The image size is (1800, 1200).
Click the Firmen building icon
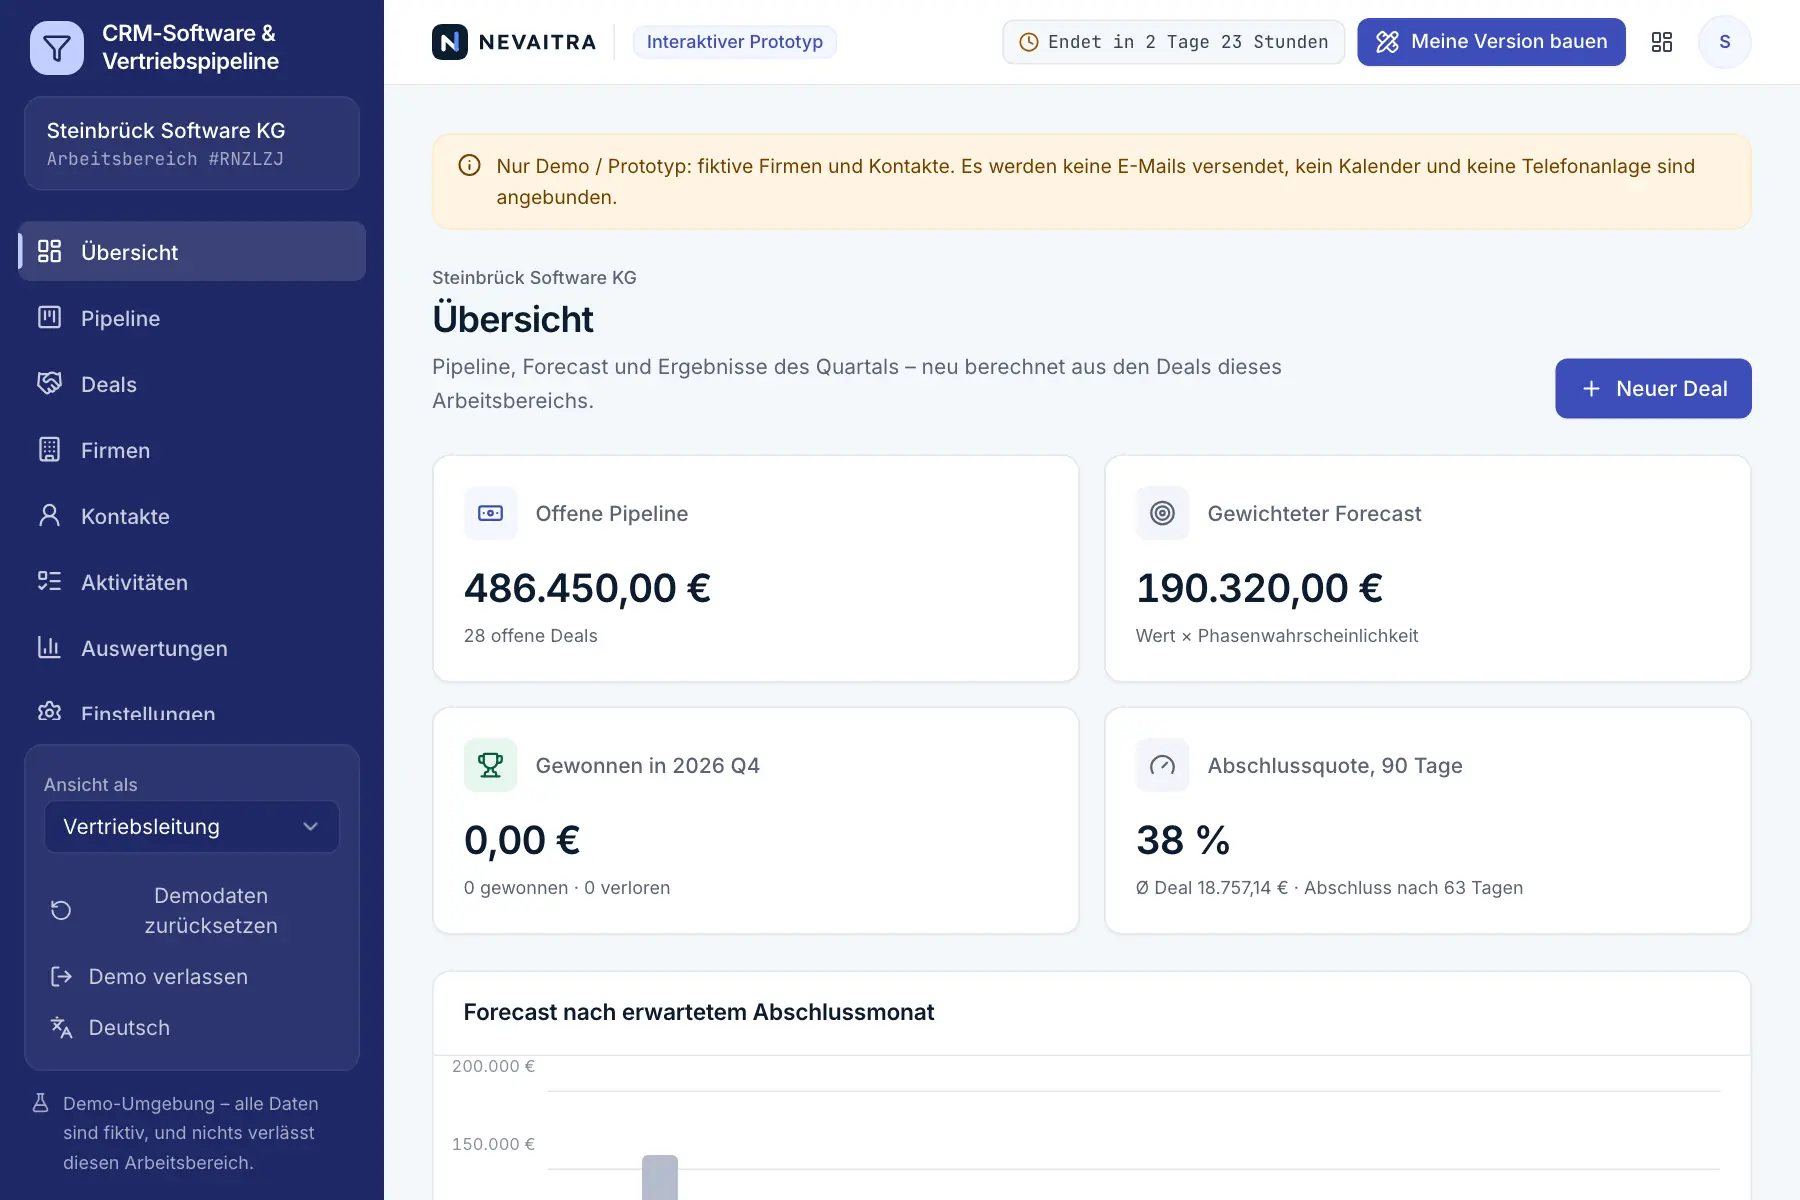(49, 450)
